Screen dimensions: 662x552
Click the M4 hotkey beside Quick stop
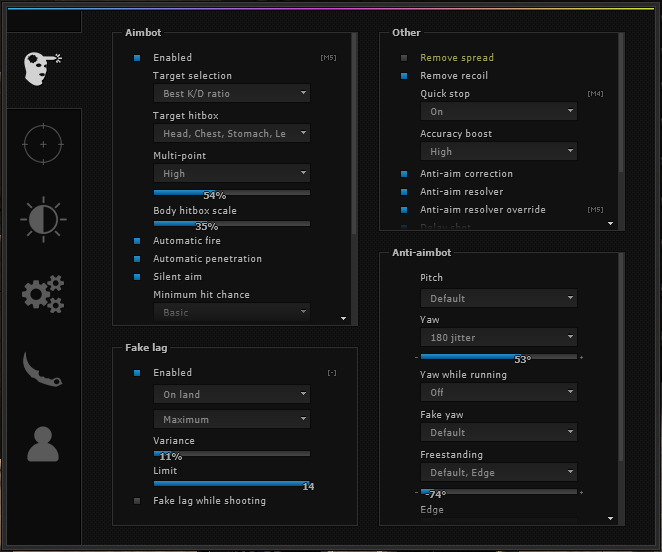595,94
